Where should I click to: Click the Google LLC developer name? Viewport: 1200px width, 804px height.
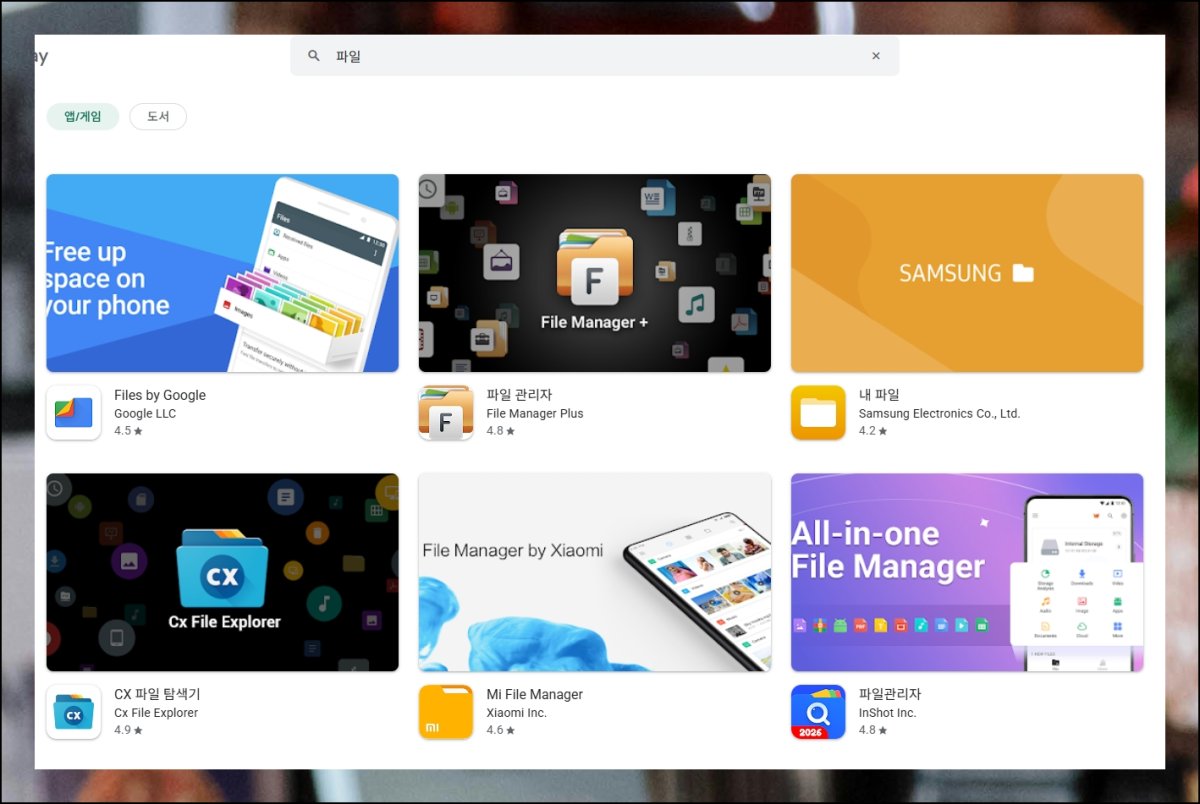point(145,413)
